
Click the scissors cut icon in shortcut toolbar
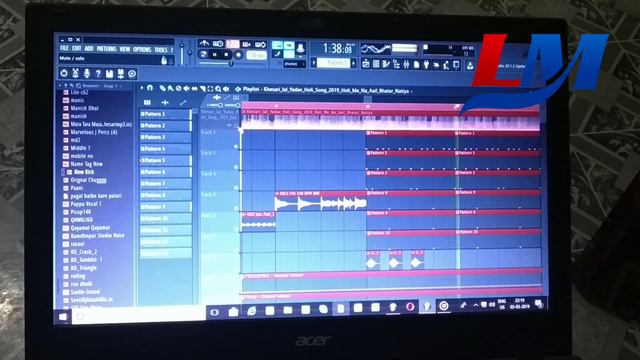click(x=76, y=73)
